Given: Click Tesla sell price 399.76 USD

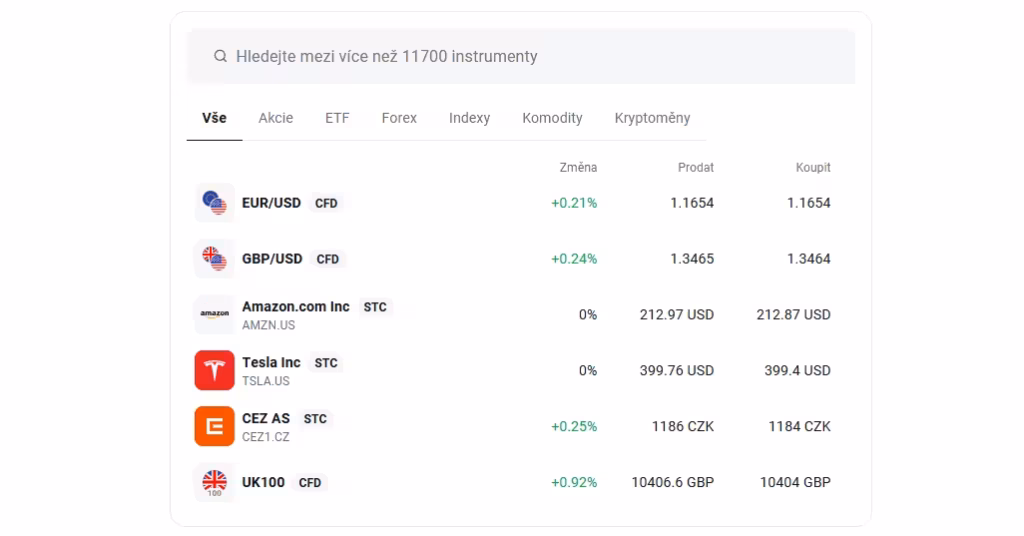Looking at the screenshot, I should (x=676, y=371).
